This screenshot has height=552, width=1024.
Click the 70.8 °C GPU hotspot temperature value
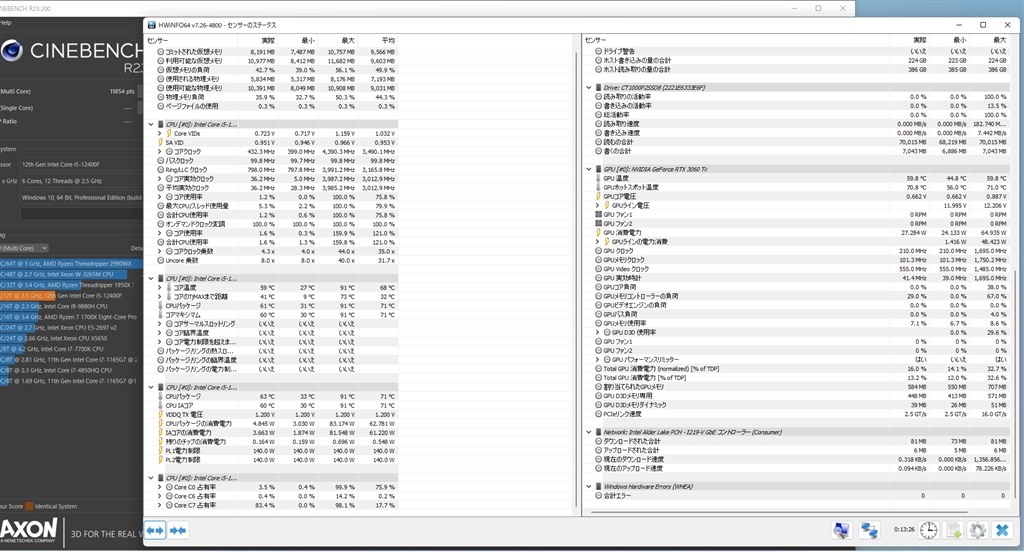(x=916, y=187)
